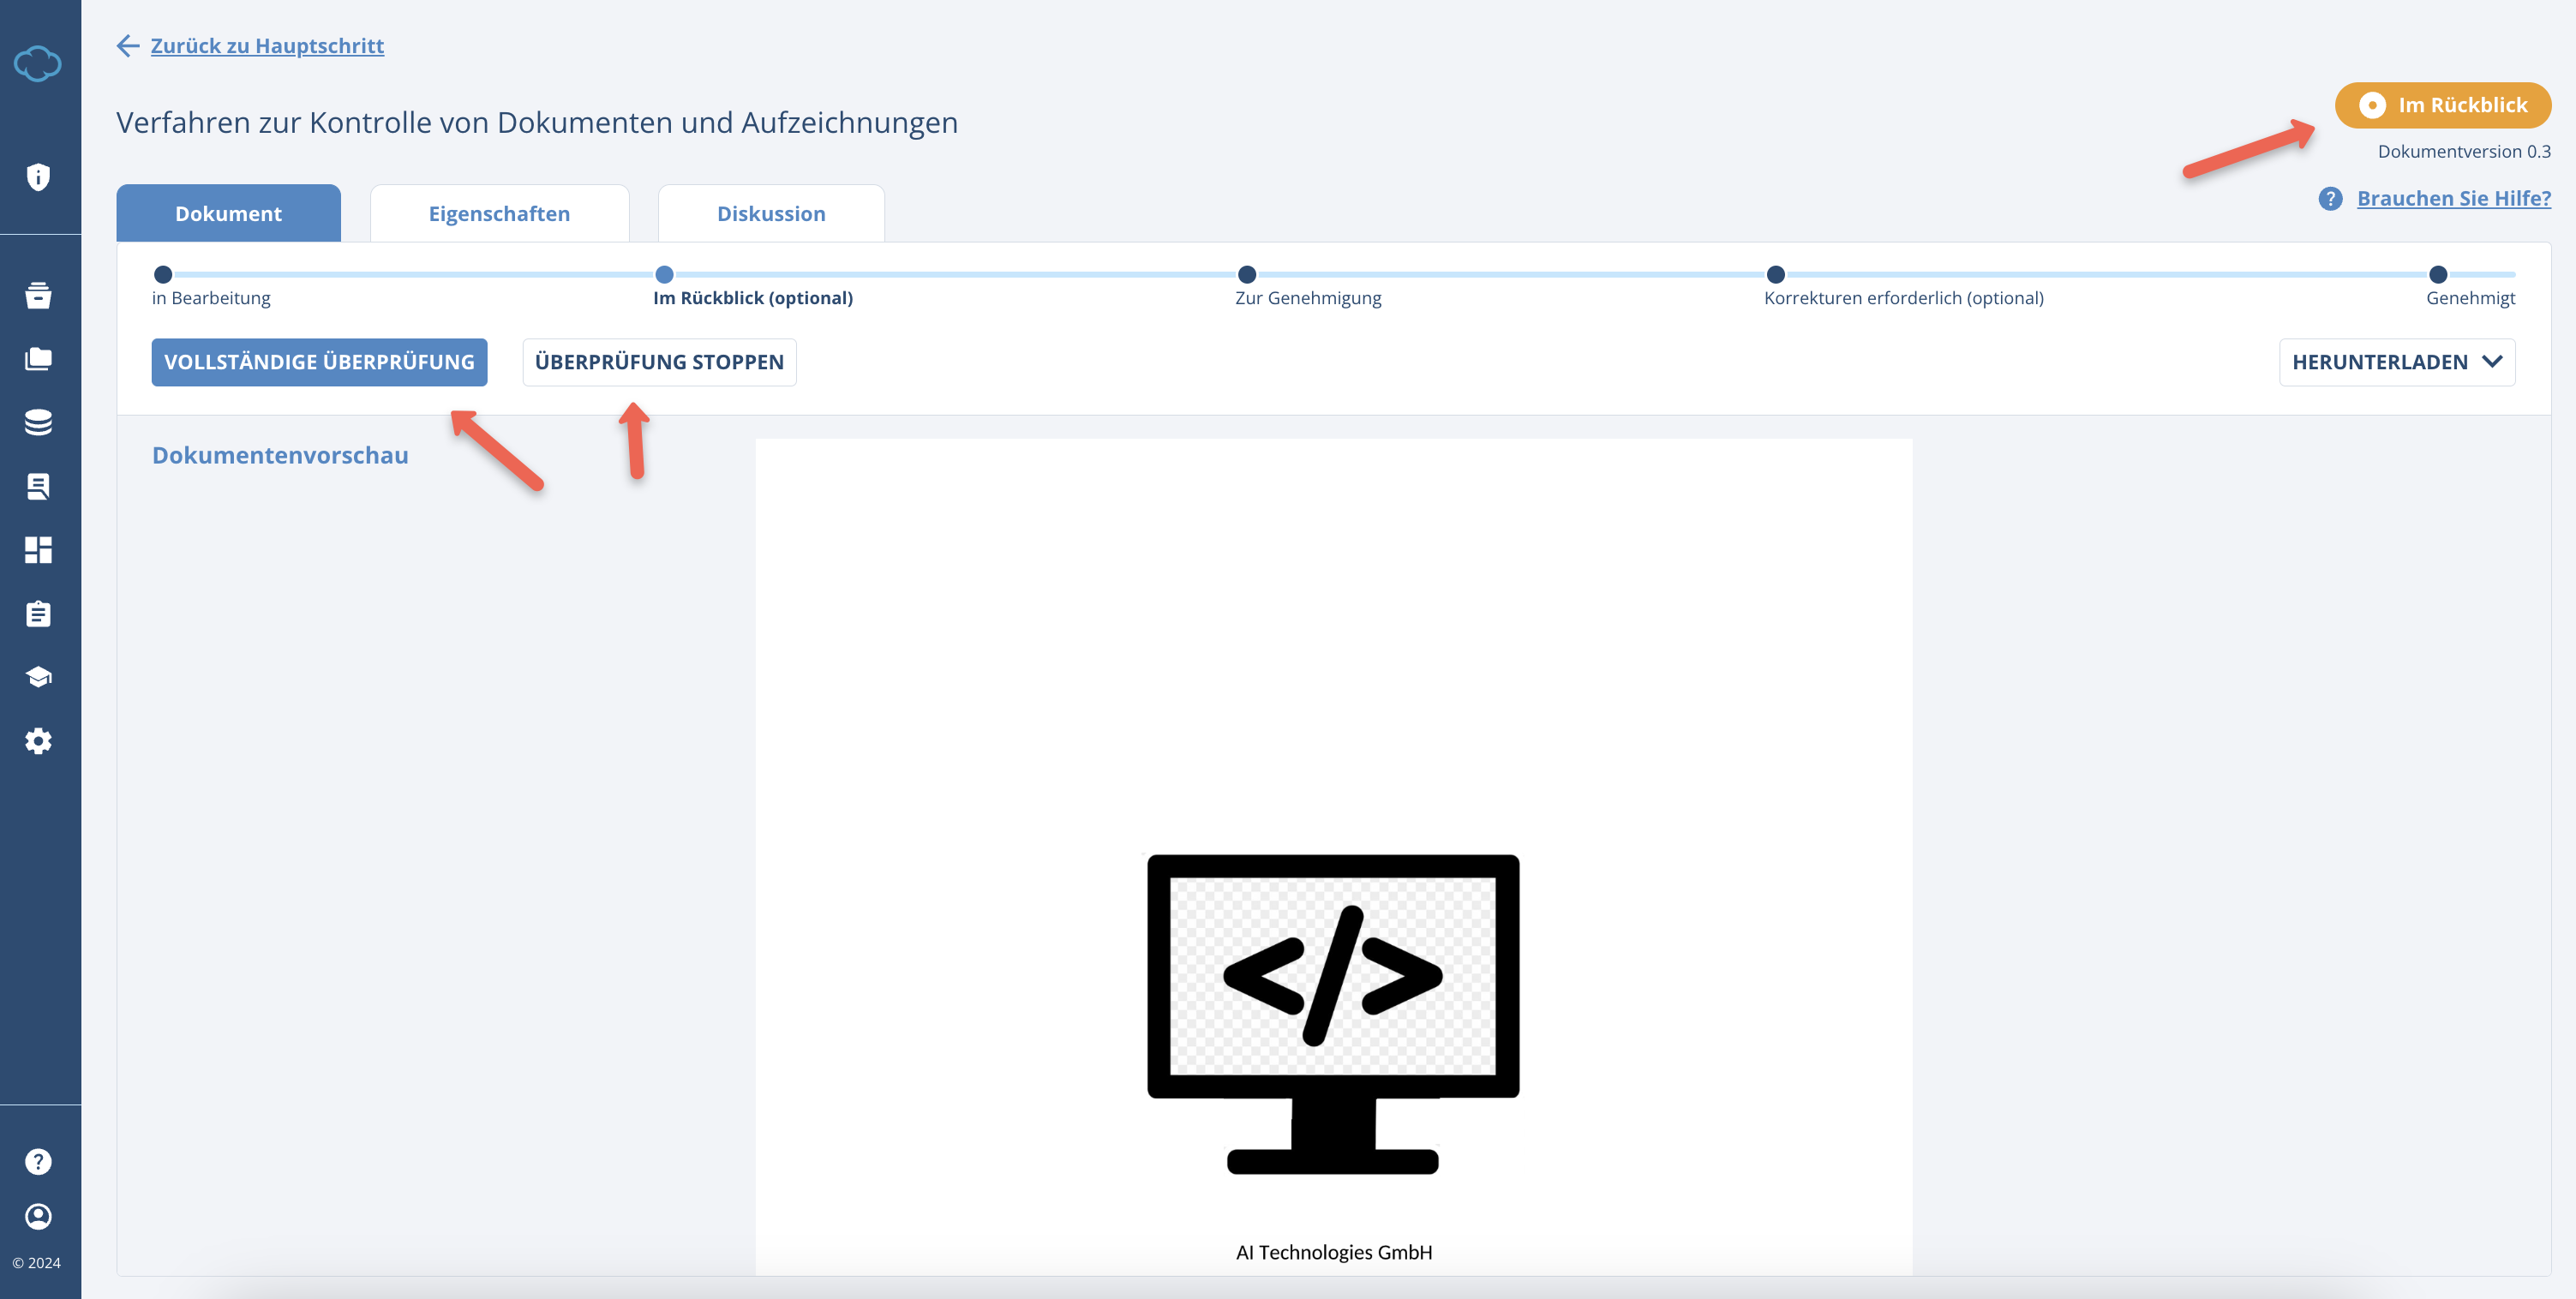The width and height of the screenshot is (2576, 1299).
Task: Open the training graduation cap icon
Action: click(x=38, y=676)
